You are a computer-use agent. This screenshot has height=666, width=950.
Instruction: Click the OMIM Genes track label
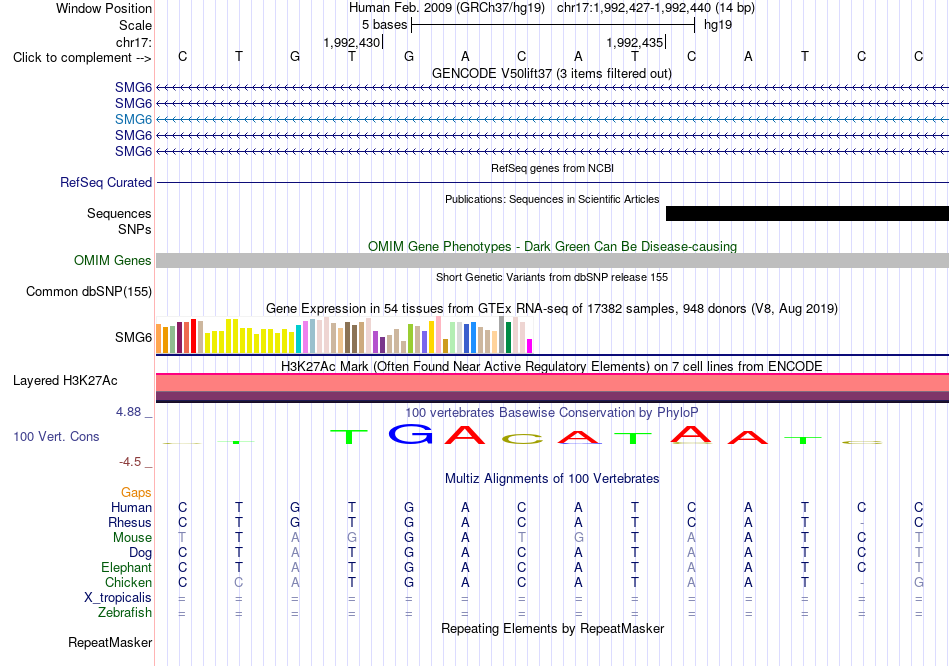pos(113,261)
